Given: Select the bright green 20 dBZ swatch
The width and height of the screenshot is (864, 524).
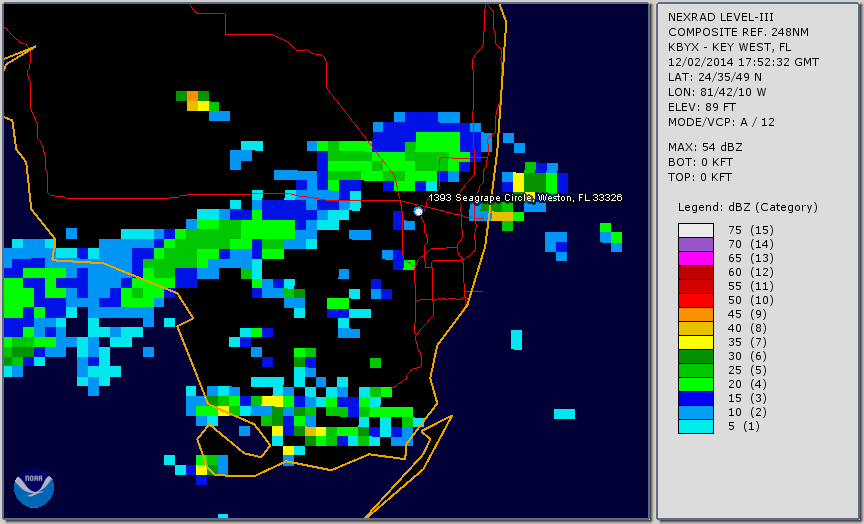Looking at the screenshot, I should [x=696, y=385].
